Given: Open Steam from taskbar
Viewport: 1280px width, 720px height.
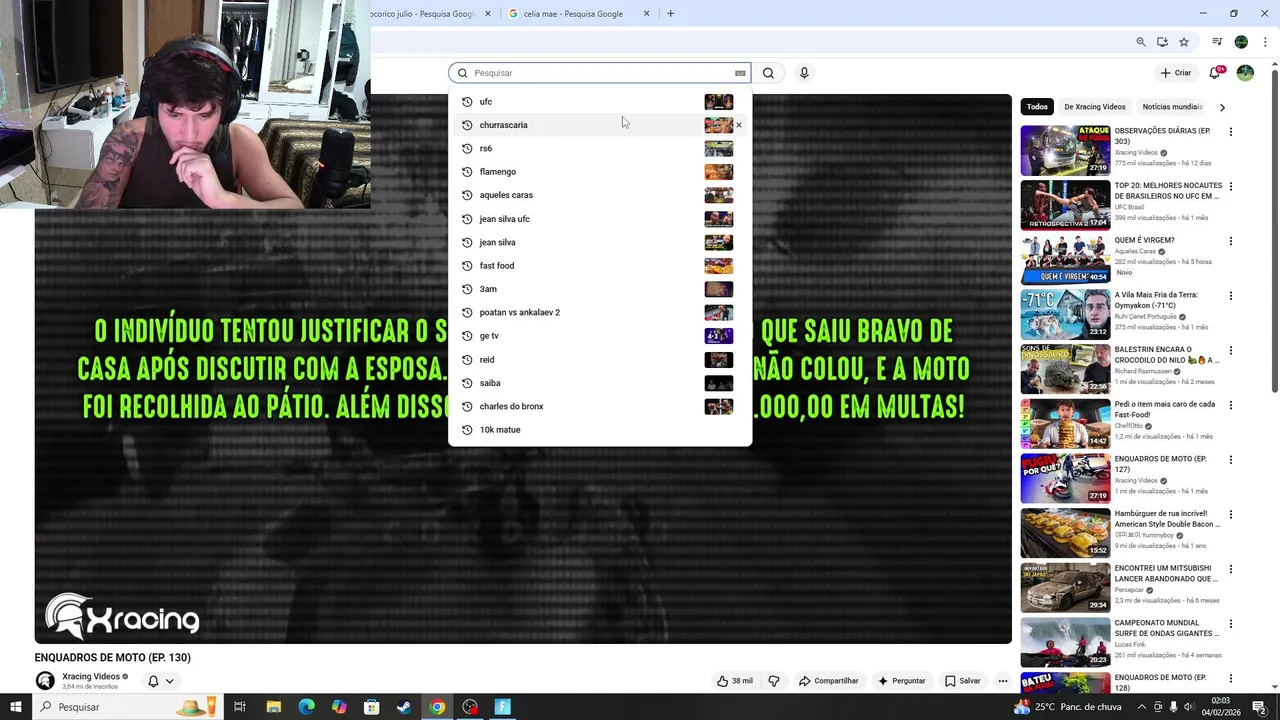Looking at the screenshot, I should click(404, 707).
